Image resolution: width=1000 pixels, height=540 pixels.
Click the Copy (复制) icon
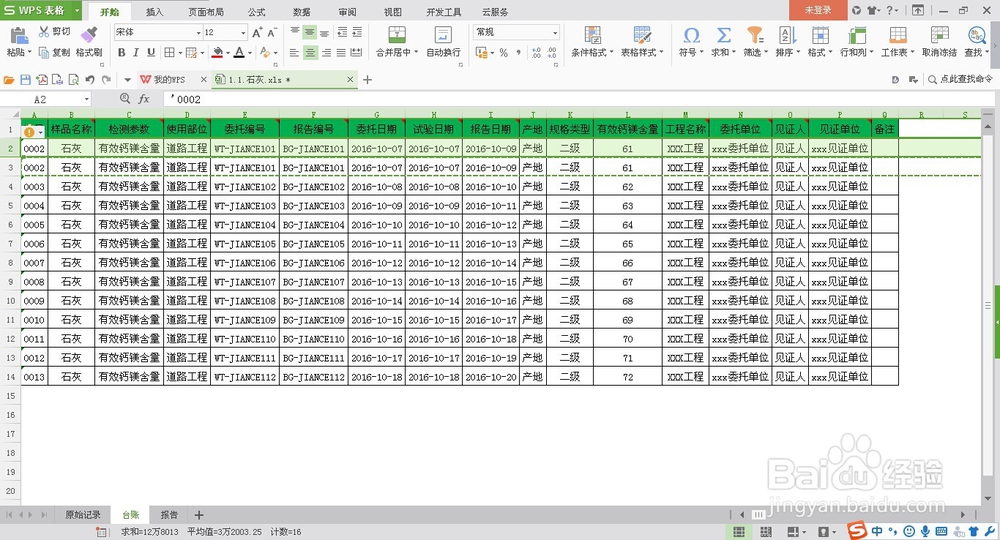pyautogui.click(x=44, y=52)
